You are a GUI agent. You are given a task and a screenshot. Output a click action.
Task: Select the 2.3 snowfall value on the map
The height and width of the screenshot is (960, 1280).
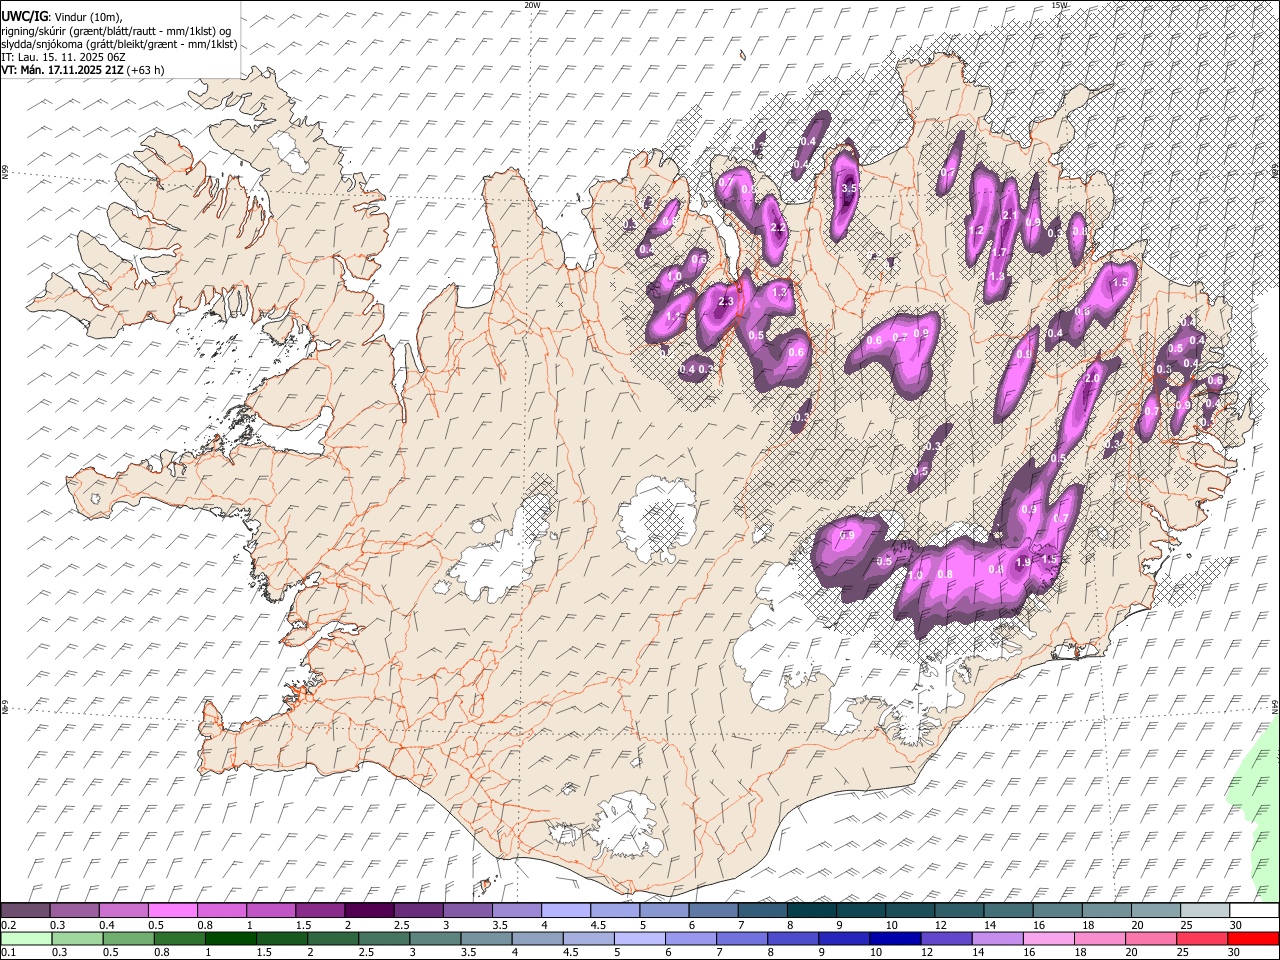[x=726, y=301]
